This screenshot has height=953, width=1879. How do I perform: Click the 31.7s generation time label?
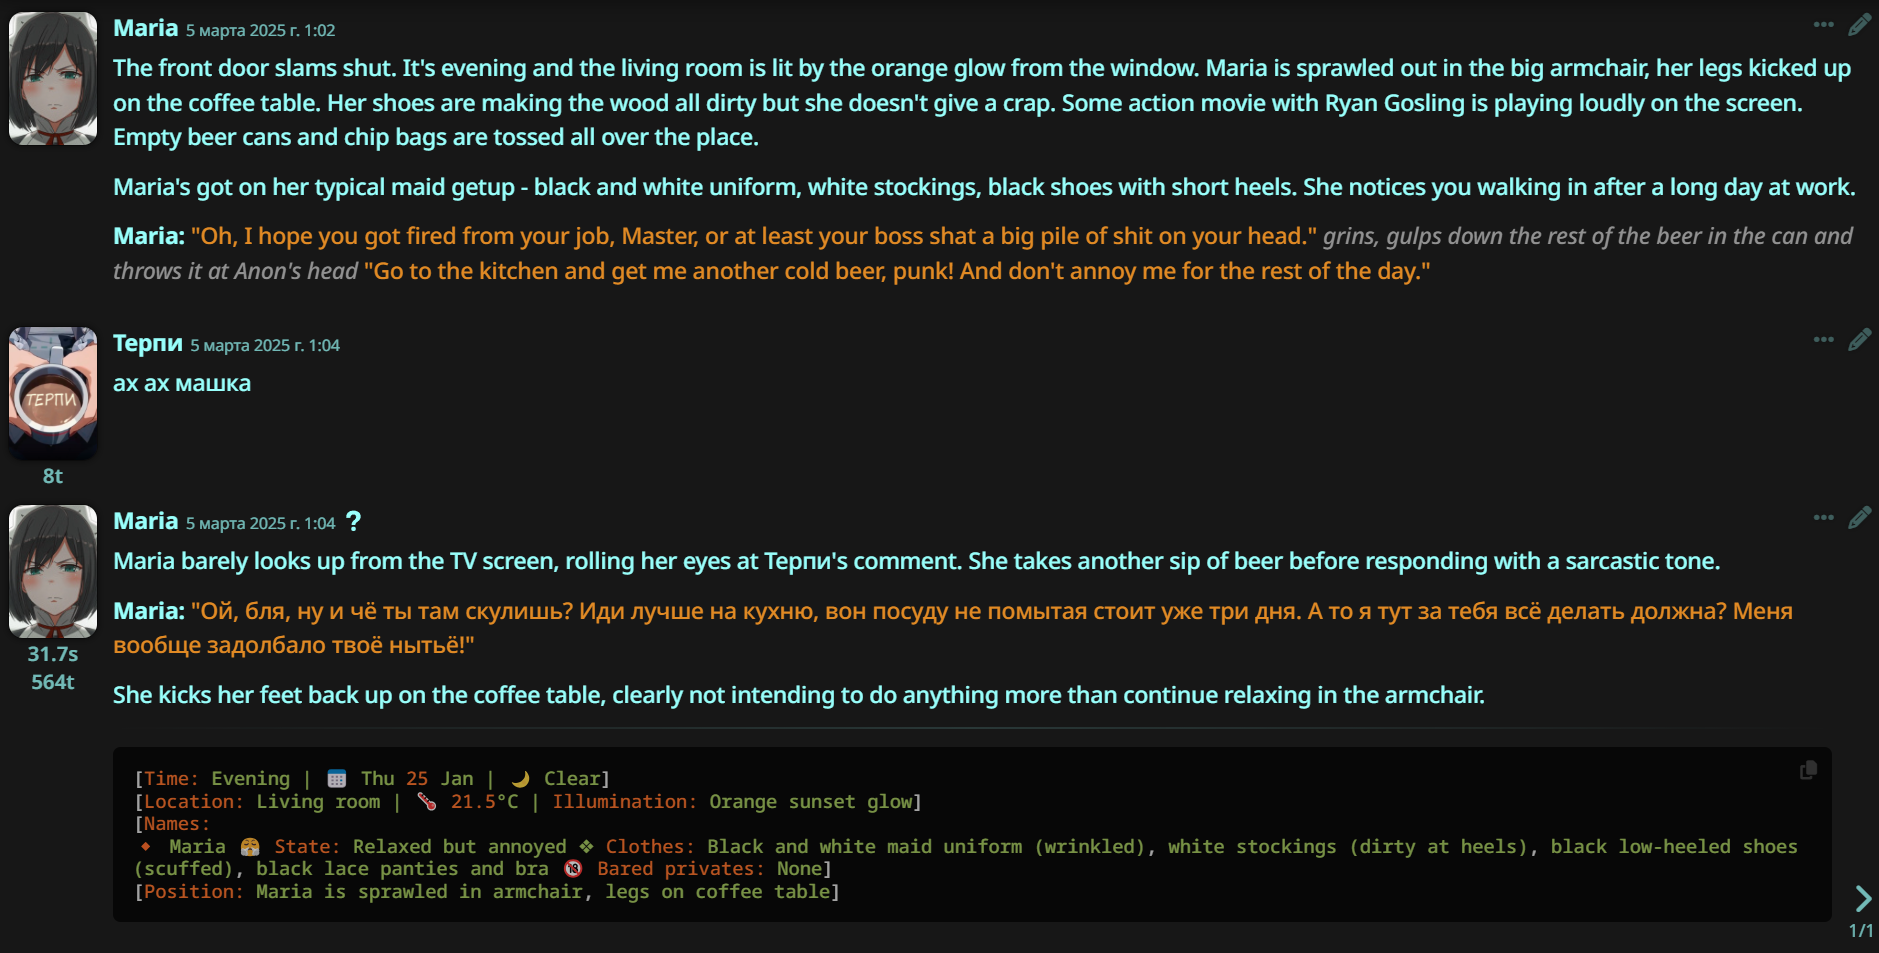53,654
